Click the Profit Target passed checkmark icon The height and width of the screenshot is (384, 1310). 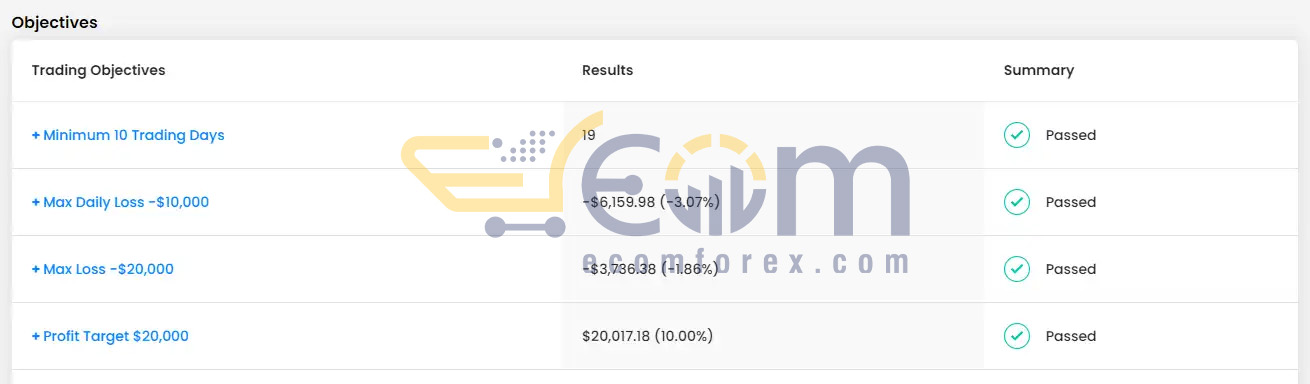click(1017, 336)
